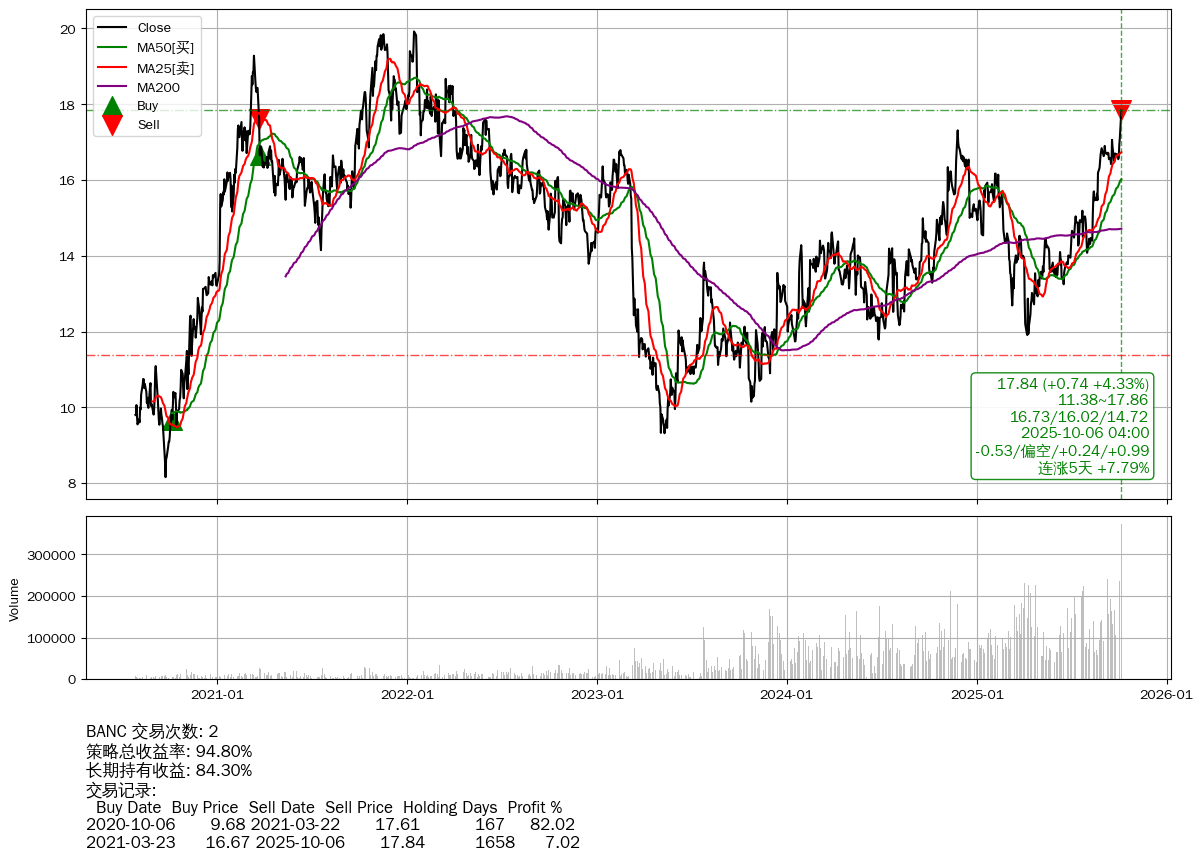Screen dimensions: 1203x860
Task: Click the final sell marker at 17.84
Action: pos(1121,109)
